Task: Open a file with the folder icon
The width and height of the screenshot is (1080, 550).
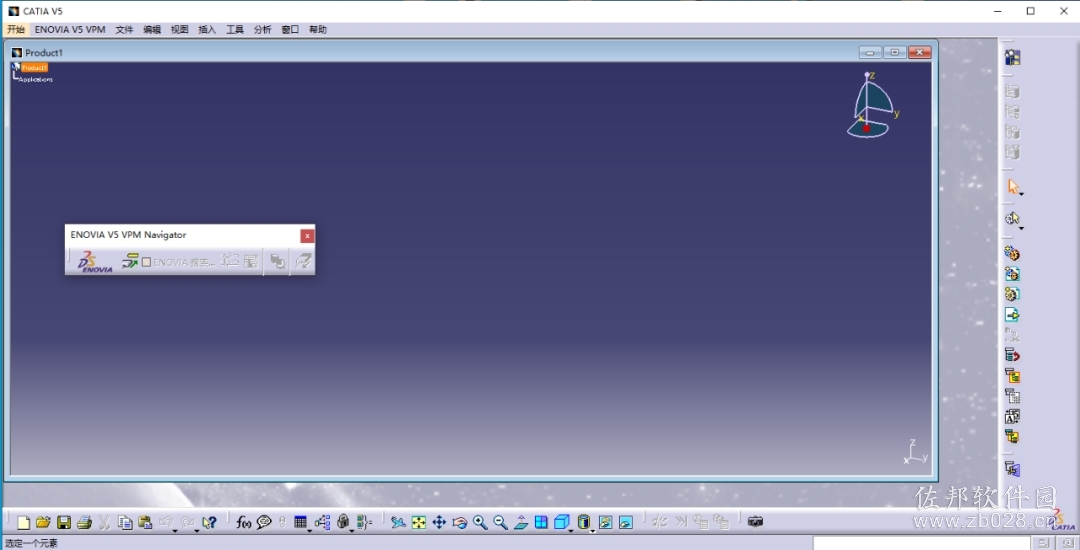Action: pos(43,522)
